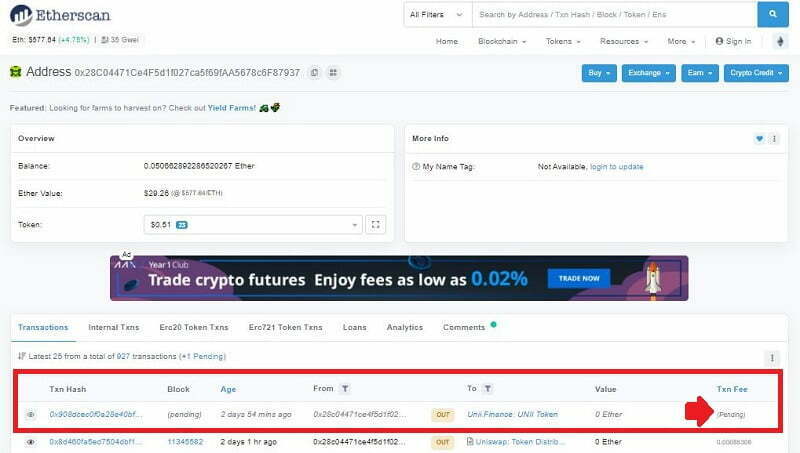Open the Crypto Credit dropdown button
Viewport: 800px width, 453px height.
pyautogui.click(x=756, y=73)
